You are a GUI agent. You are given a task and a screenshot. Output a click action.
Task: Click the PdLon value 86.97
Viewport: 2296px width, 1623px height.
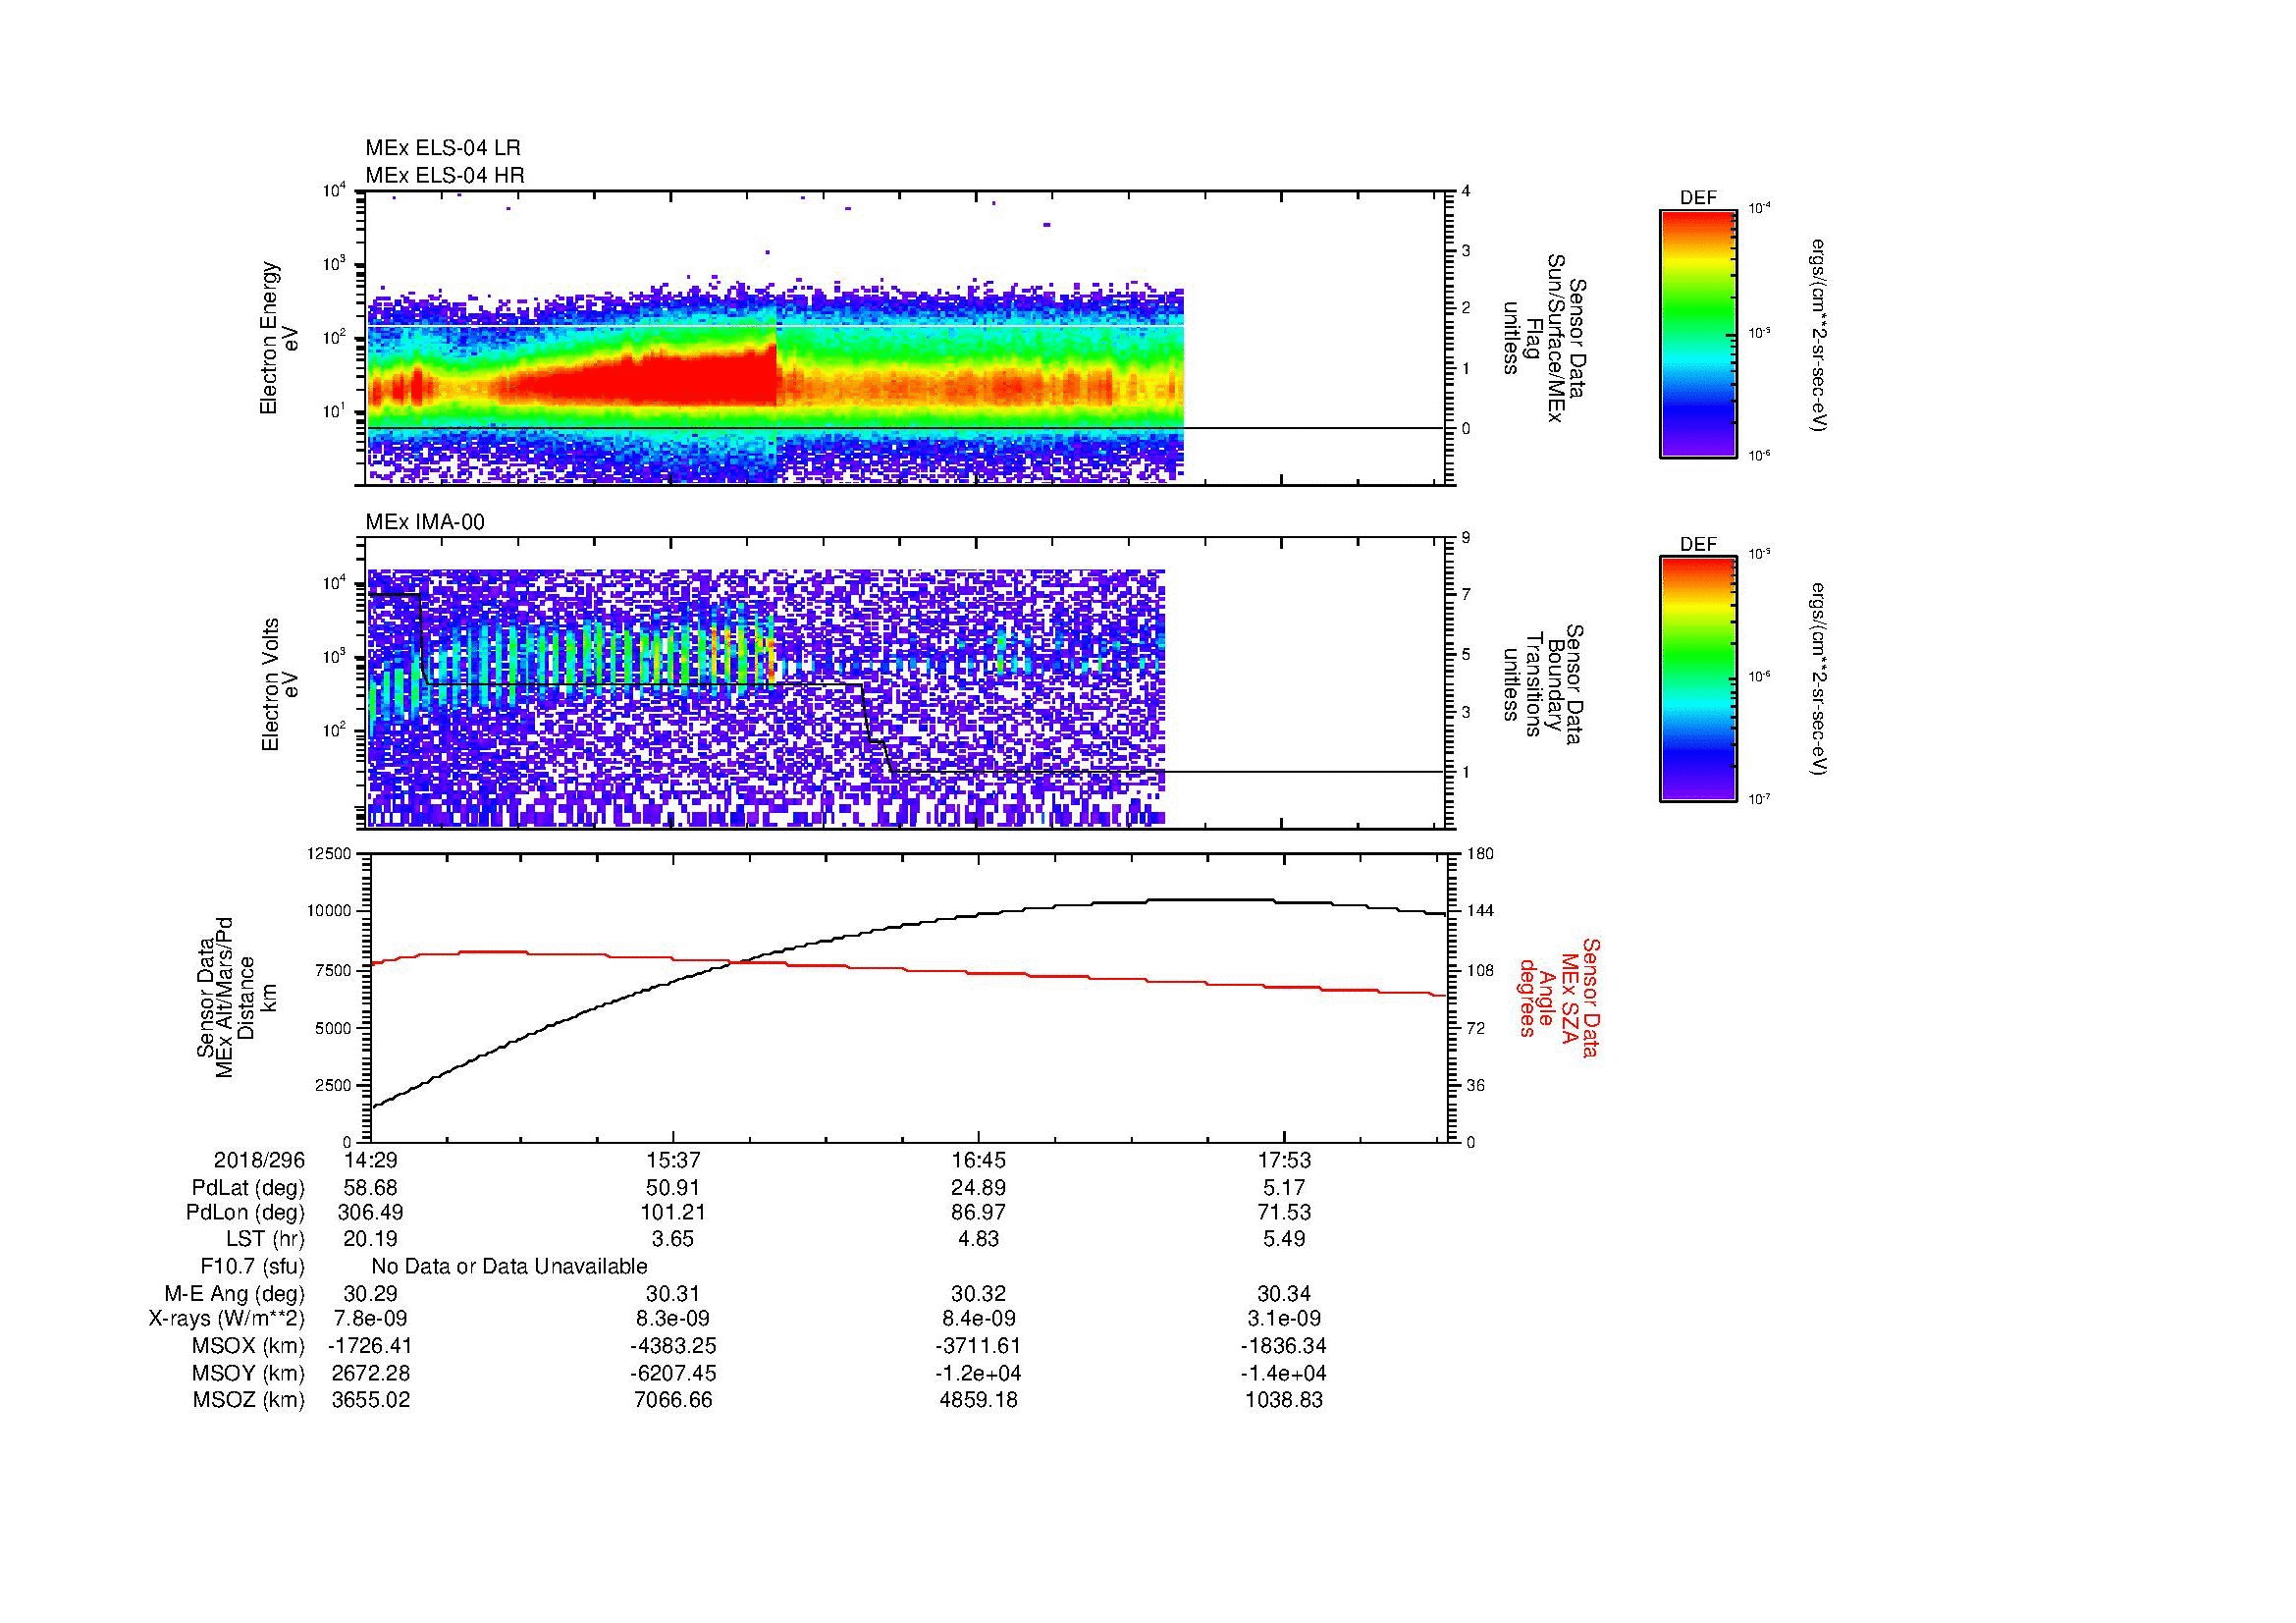click(x=978, y=1212)
